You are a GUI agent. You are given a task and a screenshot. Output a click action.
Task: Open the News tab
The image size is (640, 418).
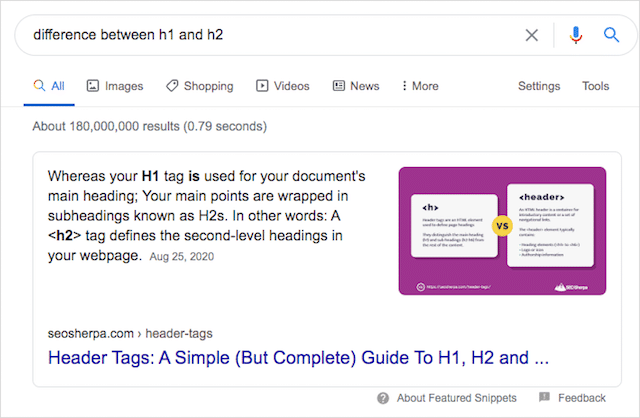click(356, 86)
